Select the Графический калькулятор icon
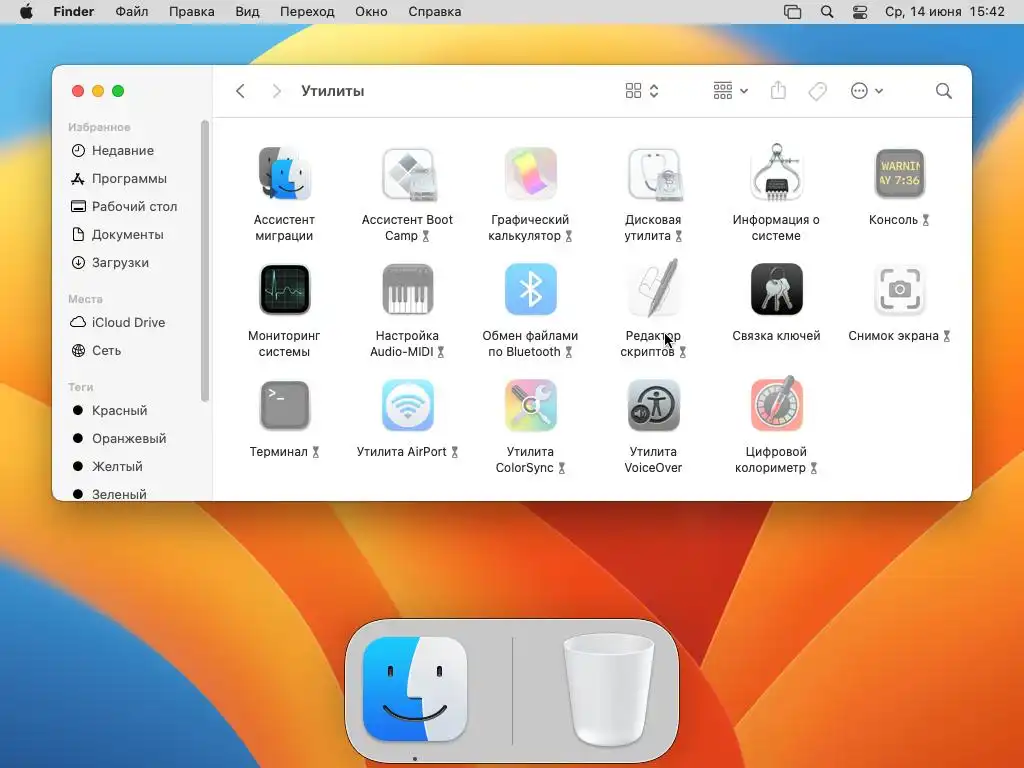Viewport: 1024px width, 768px height. pyautogui.click(x=530, y=173)
